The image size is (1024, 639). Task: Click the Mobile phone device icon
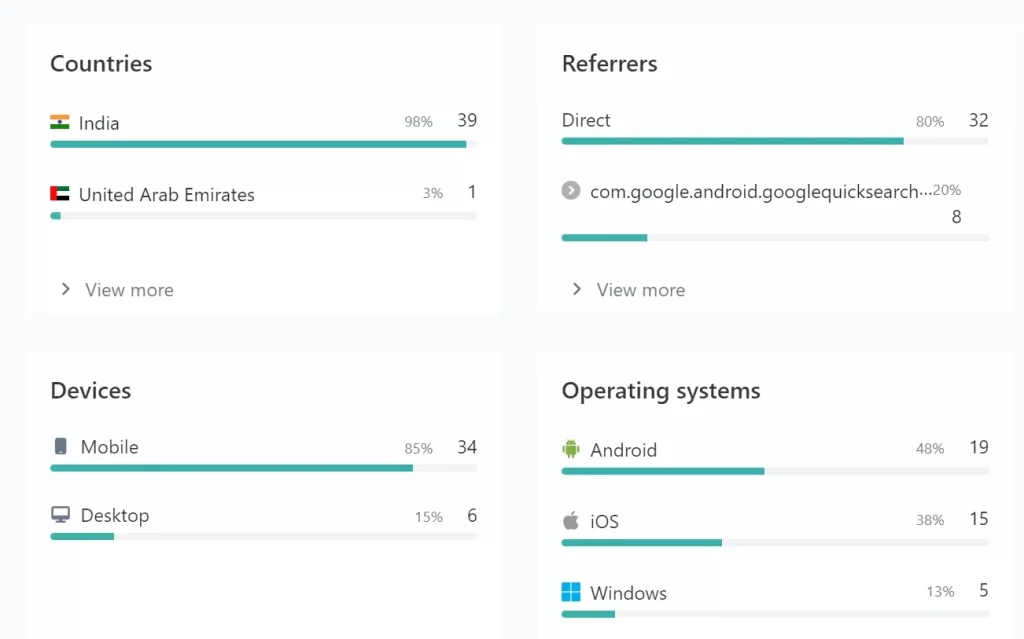[61, 447]
